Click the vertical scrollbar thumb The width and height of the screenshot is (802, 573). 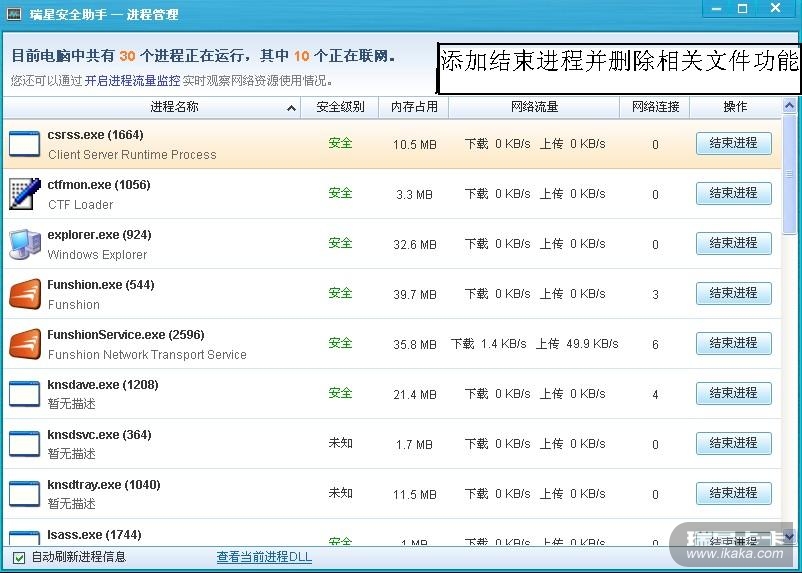[x=790, y=174]
